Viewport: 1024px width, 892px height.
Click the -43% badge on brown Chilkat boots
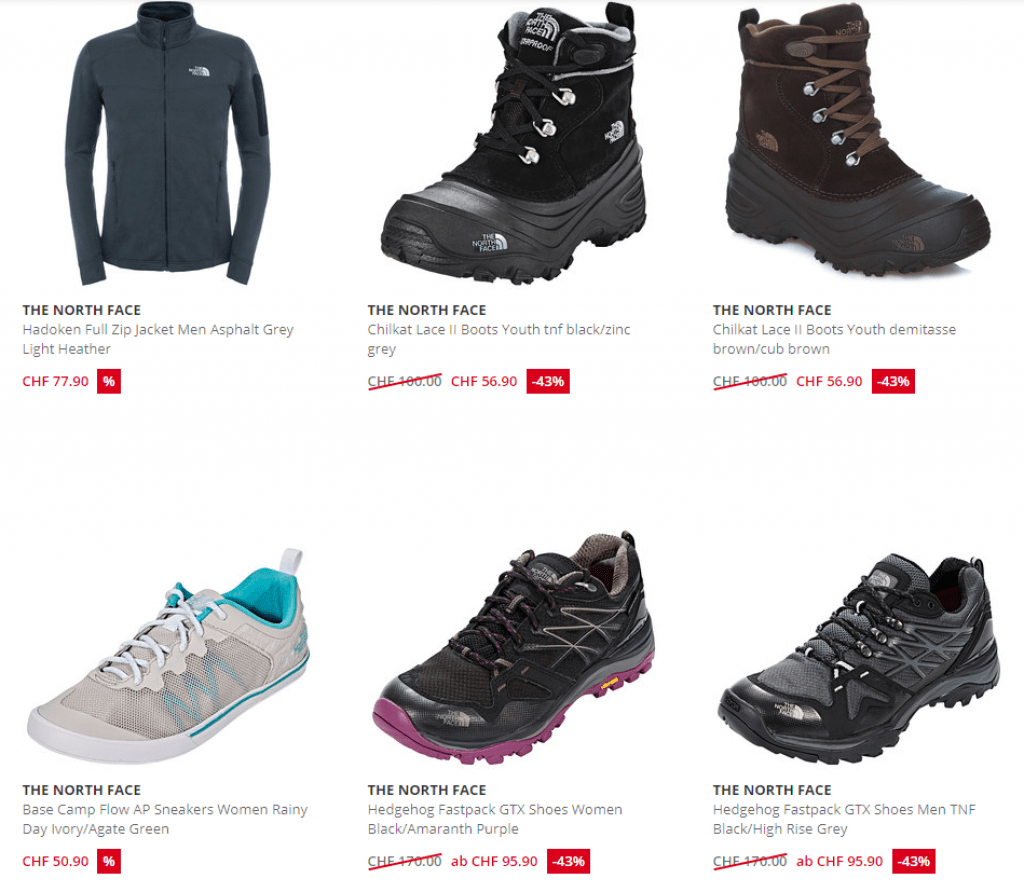click(893, 381)
